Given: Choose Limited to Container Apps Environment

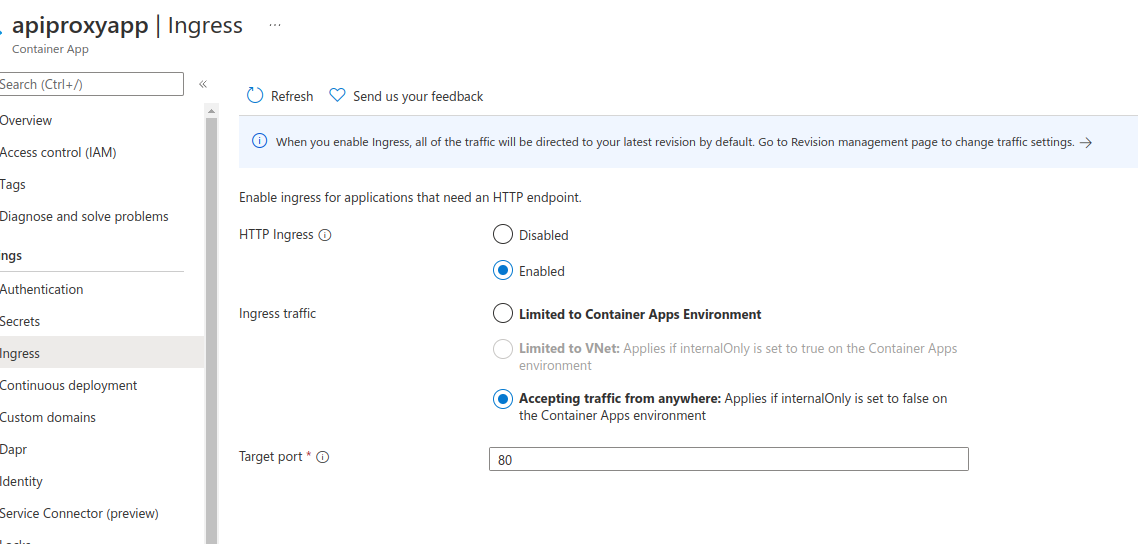Looking at the screenshot, I should click(x=503, y=314).
